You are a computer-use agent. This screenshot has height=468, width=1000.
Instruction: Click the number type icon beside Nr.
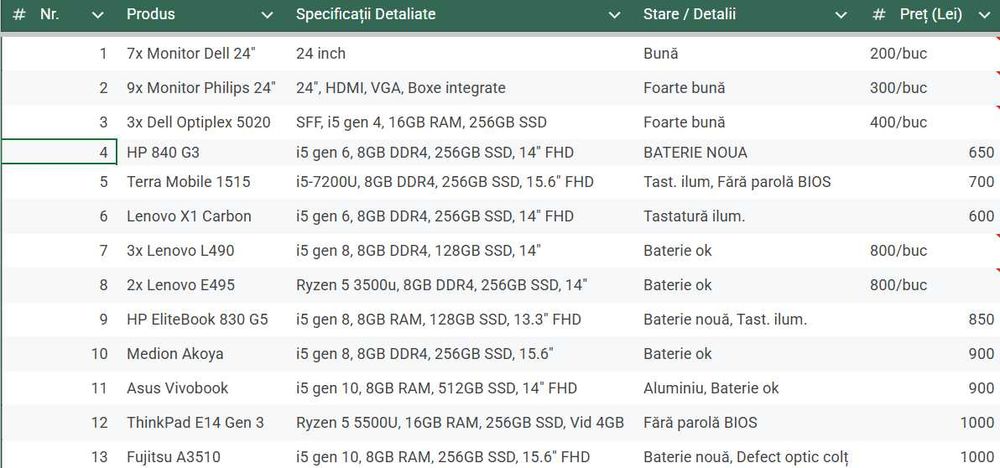[19, 14]
